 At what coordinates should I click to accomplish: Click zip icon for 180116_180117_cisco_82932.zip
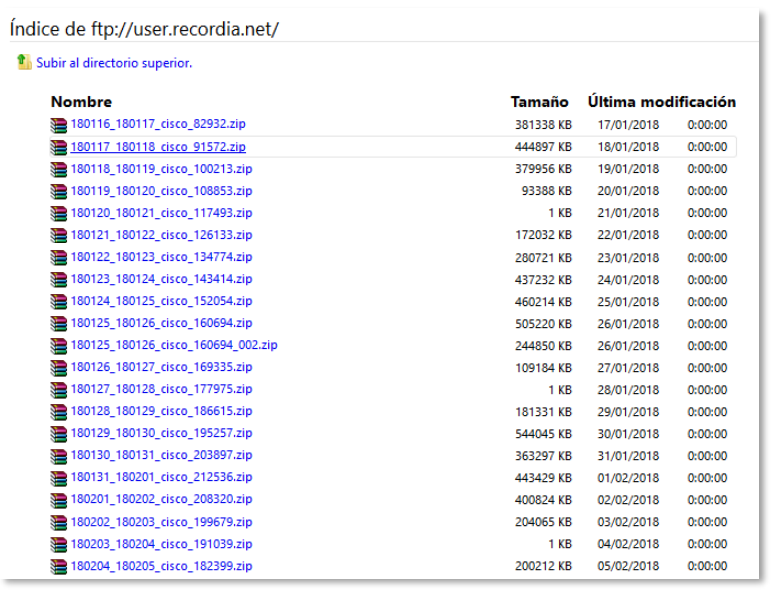(58, 125)
